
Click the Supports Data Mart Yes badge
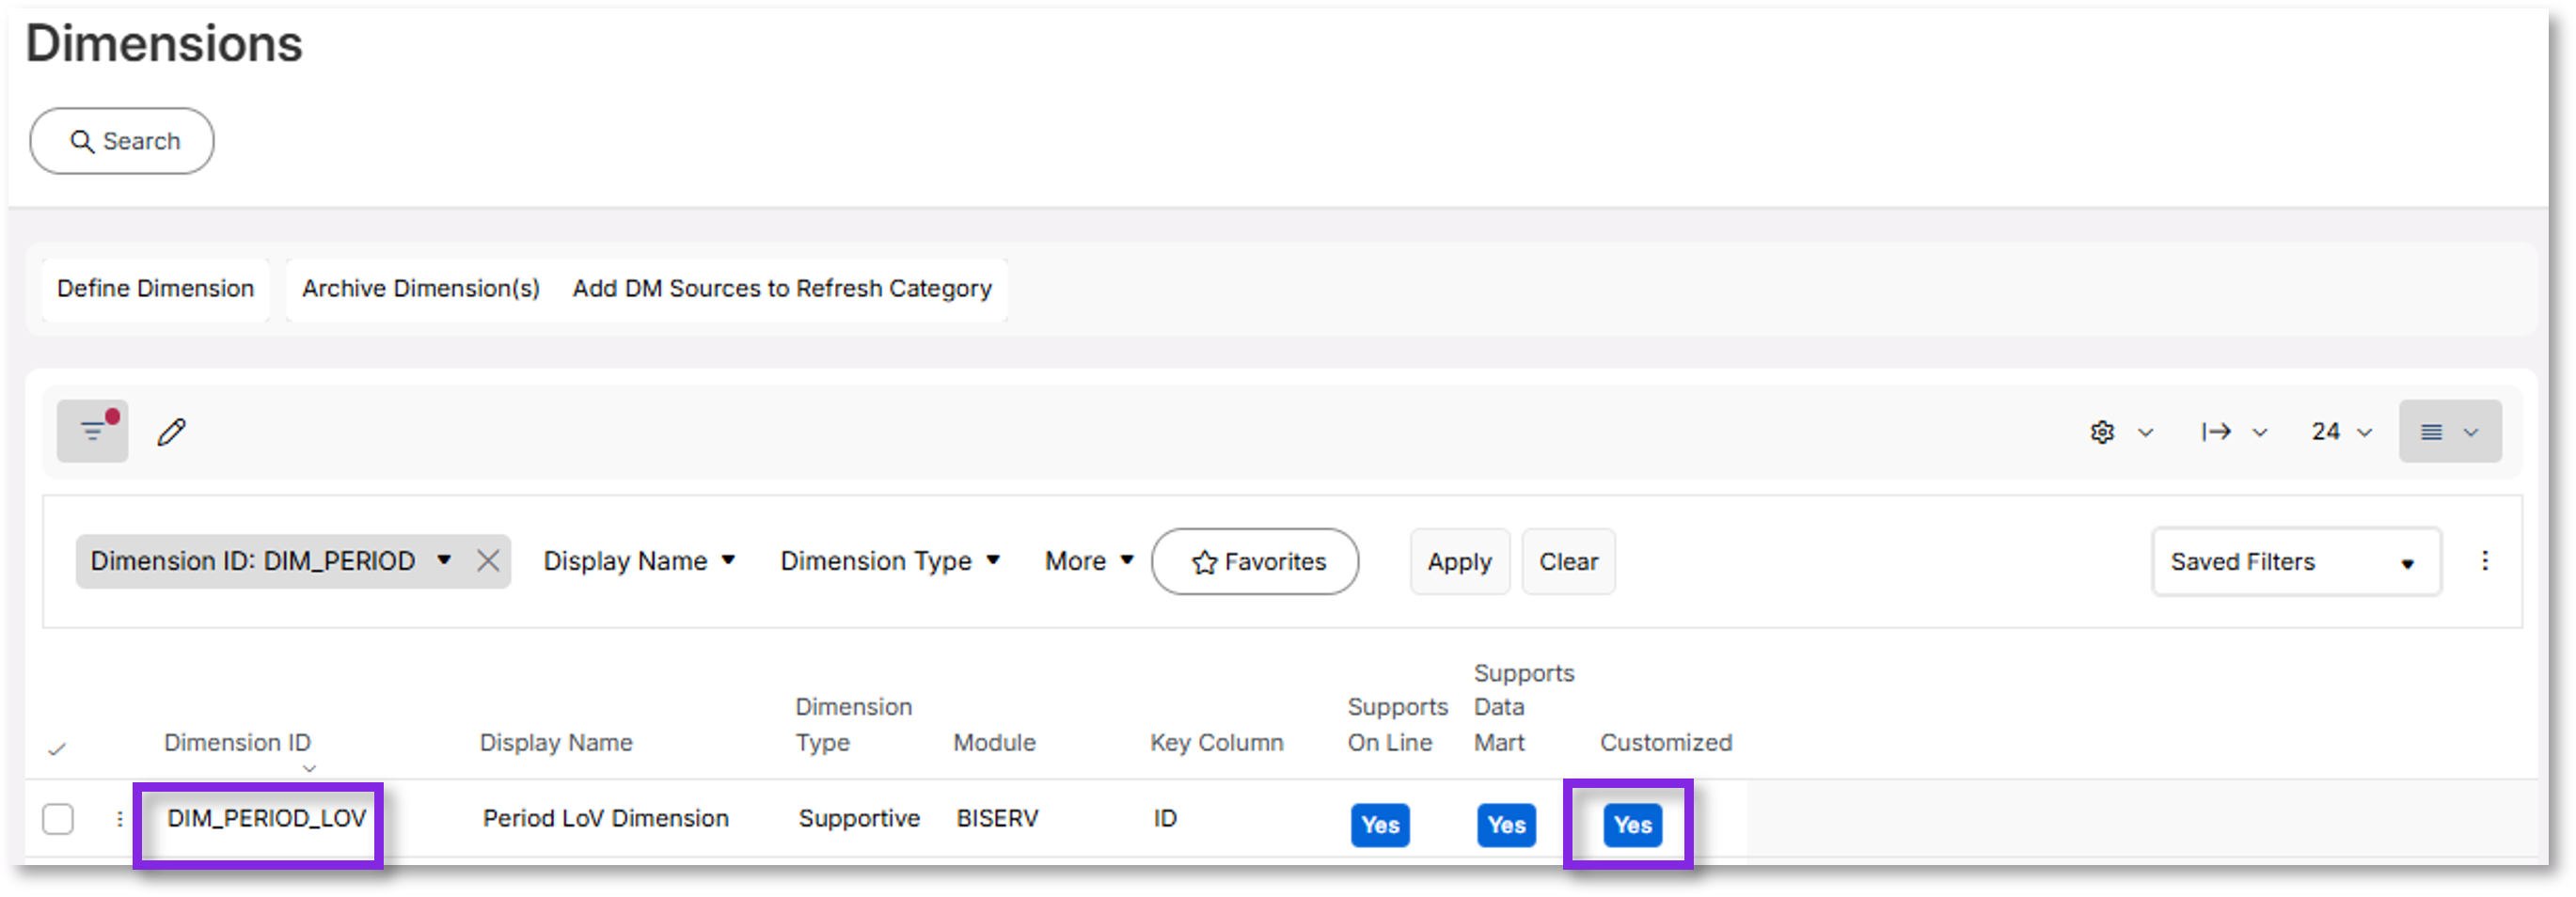pos(1506,825)
